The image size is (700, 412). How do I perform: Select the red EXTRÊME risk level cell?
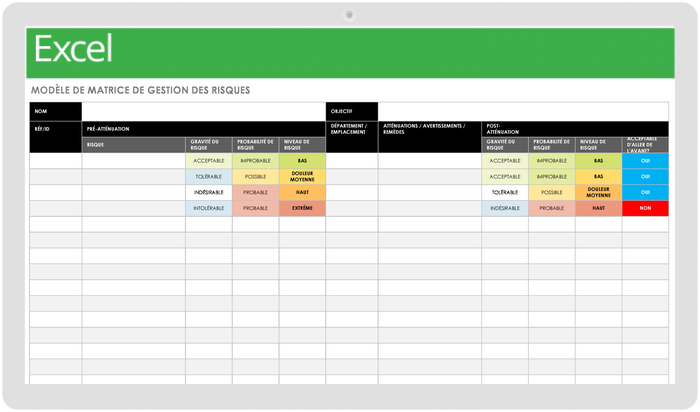(302, 209)
